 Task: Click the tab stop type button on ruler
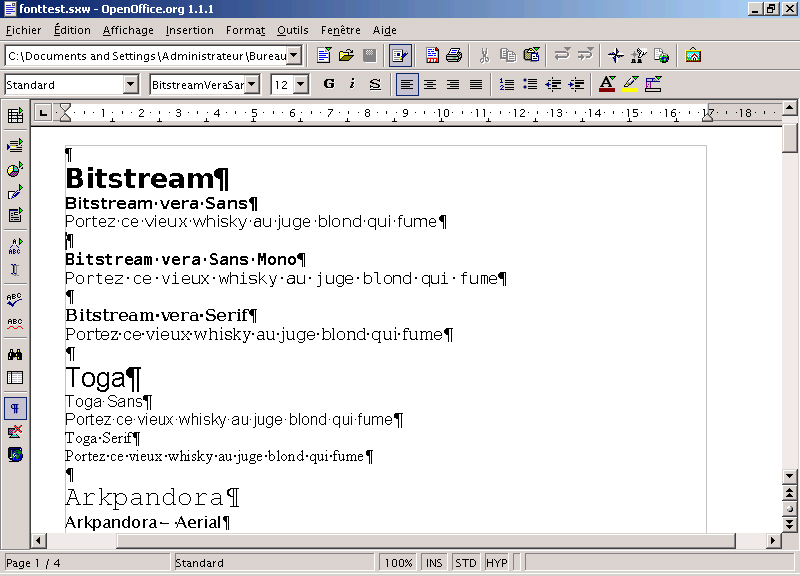(x=43, y=113)
